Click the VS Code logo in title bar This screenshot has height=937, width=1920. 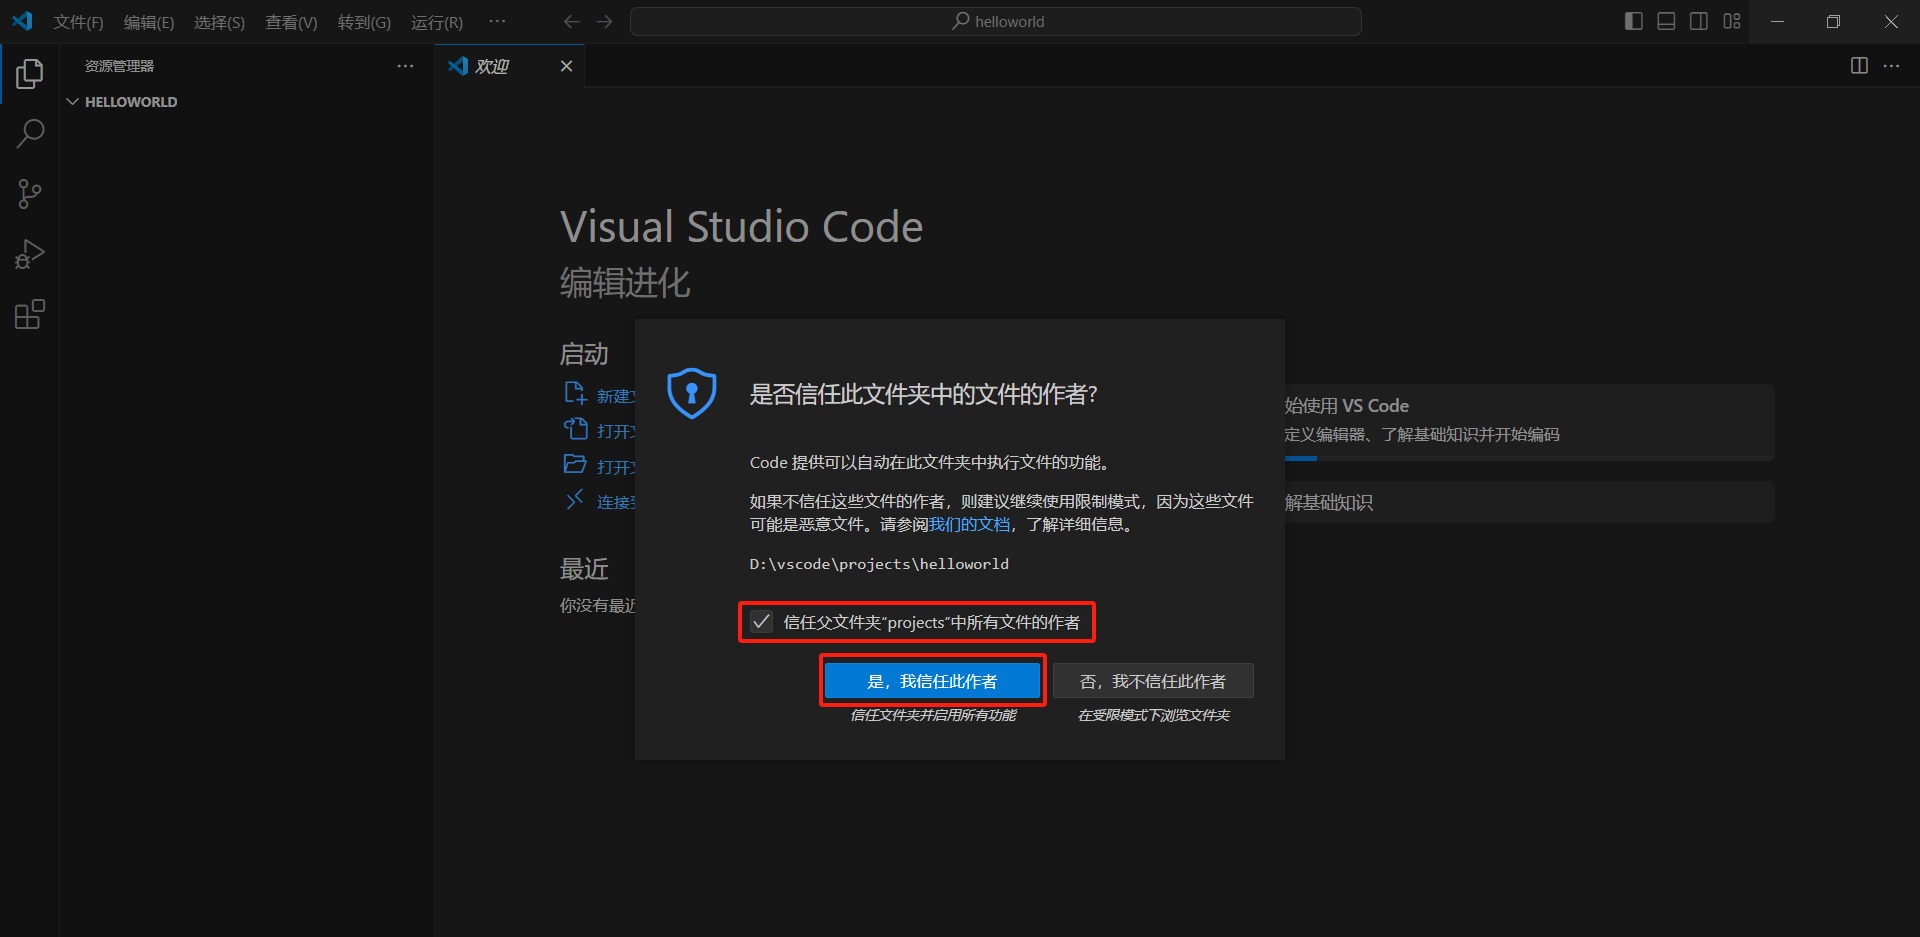tap(22, 21)
